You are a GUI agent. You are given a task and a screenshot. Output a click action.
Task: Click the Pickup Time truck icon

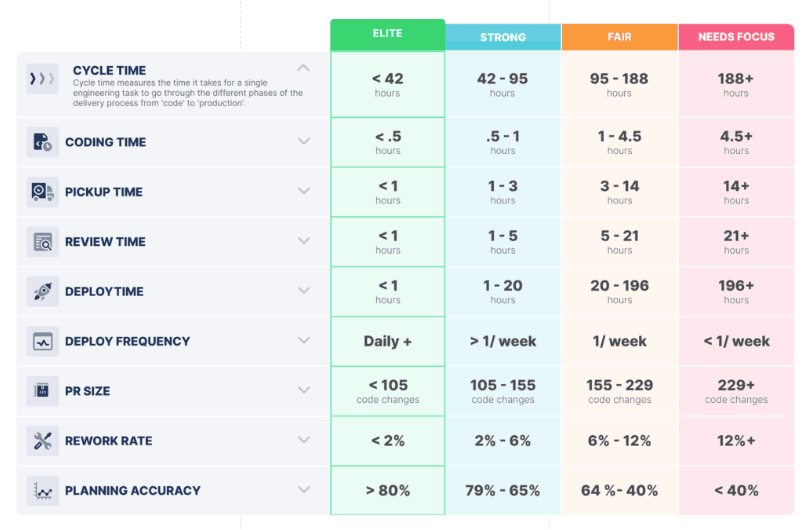point(42,192)
